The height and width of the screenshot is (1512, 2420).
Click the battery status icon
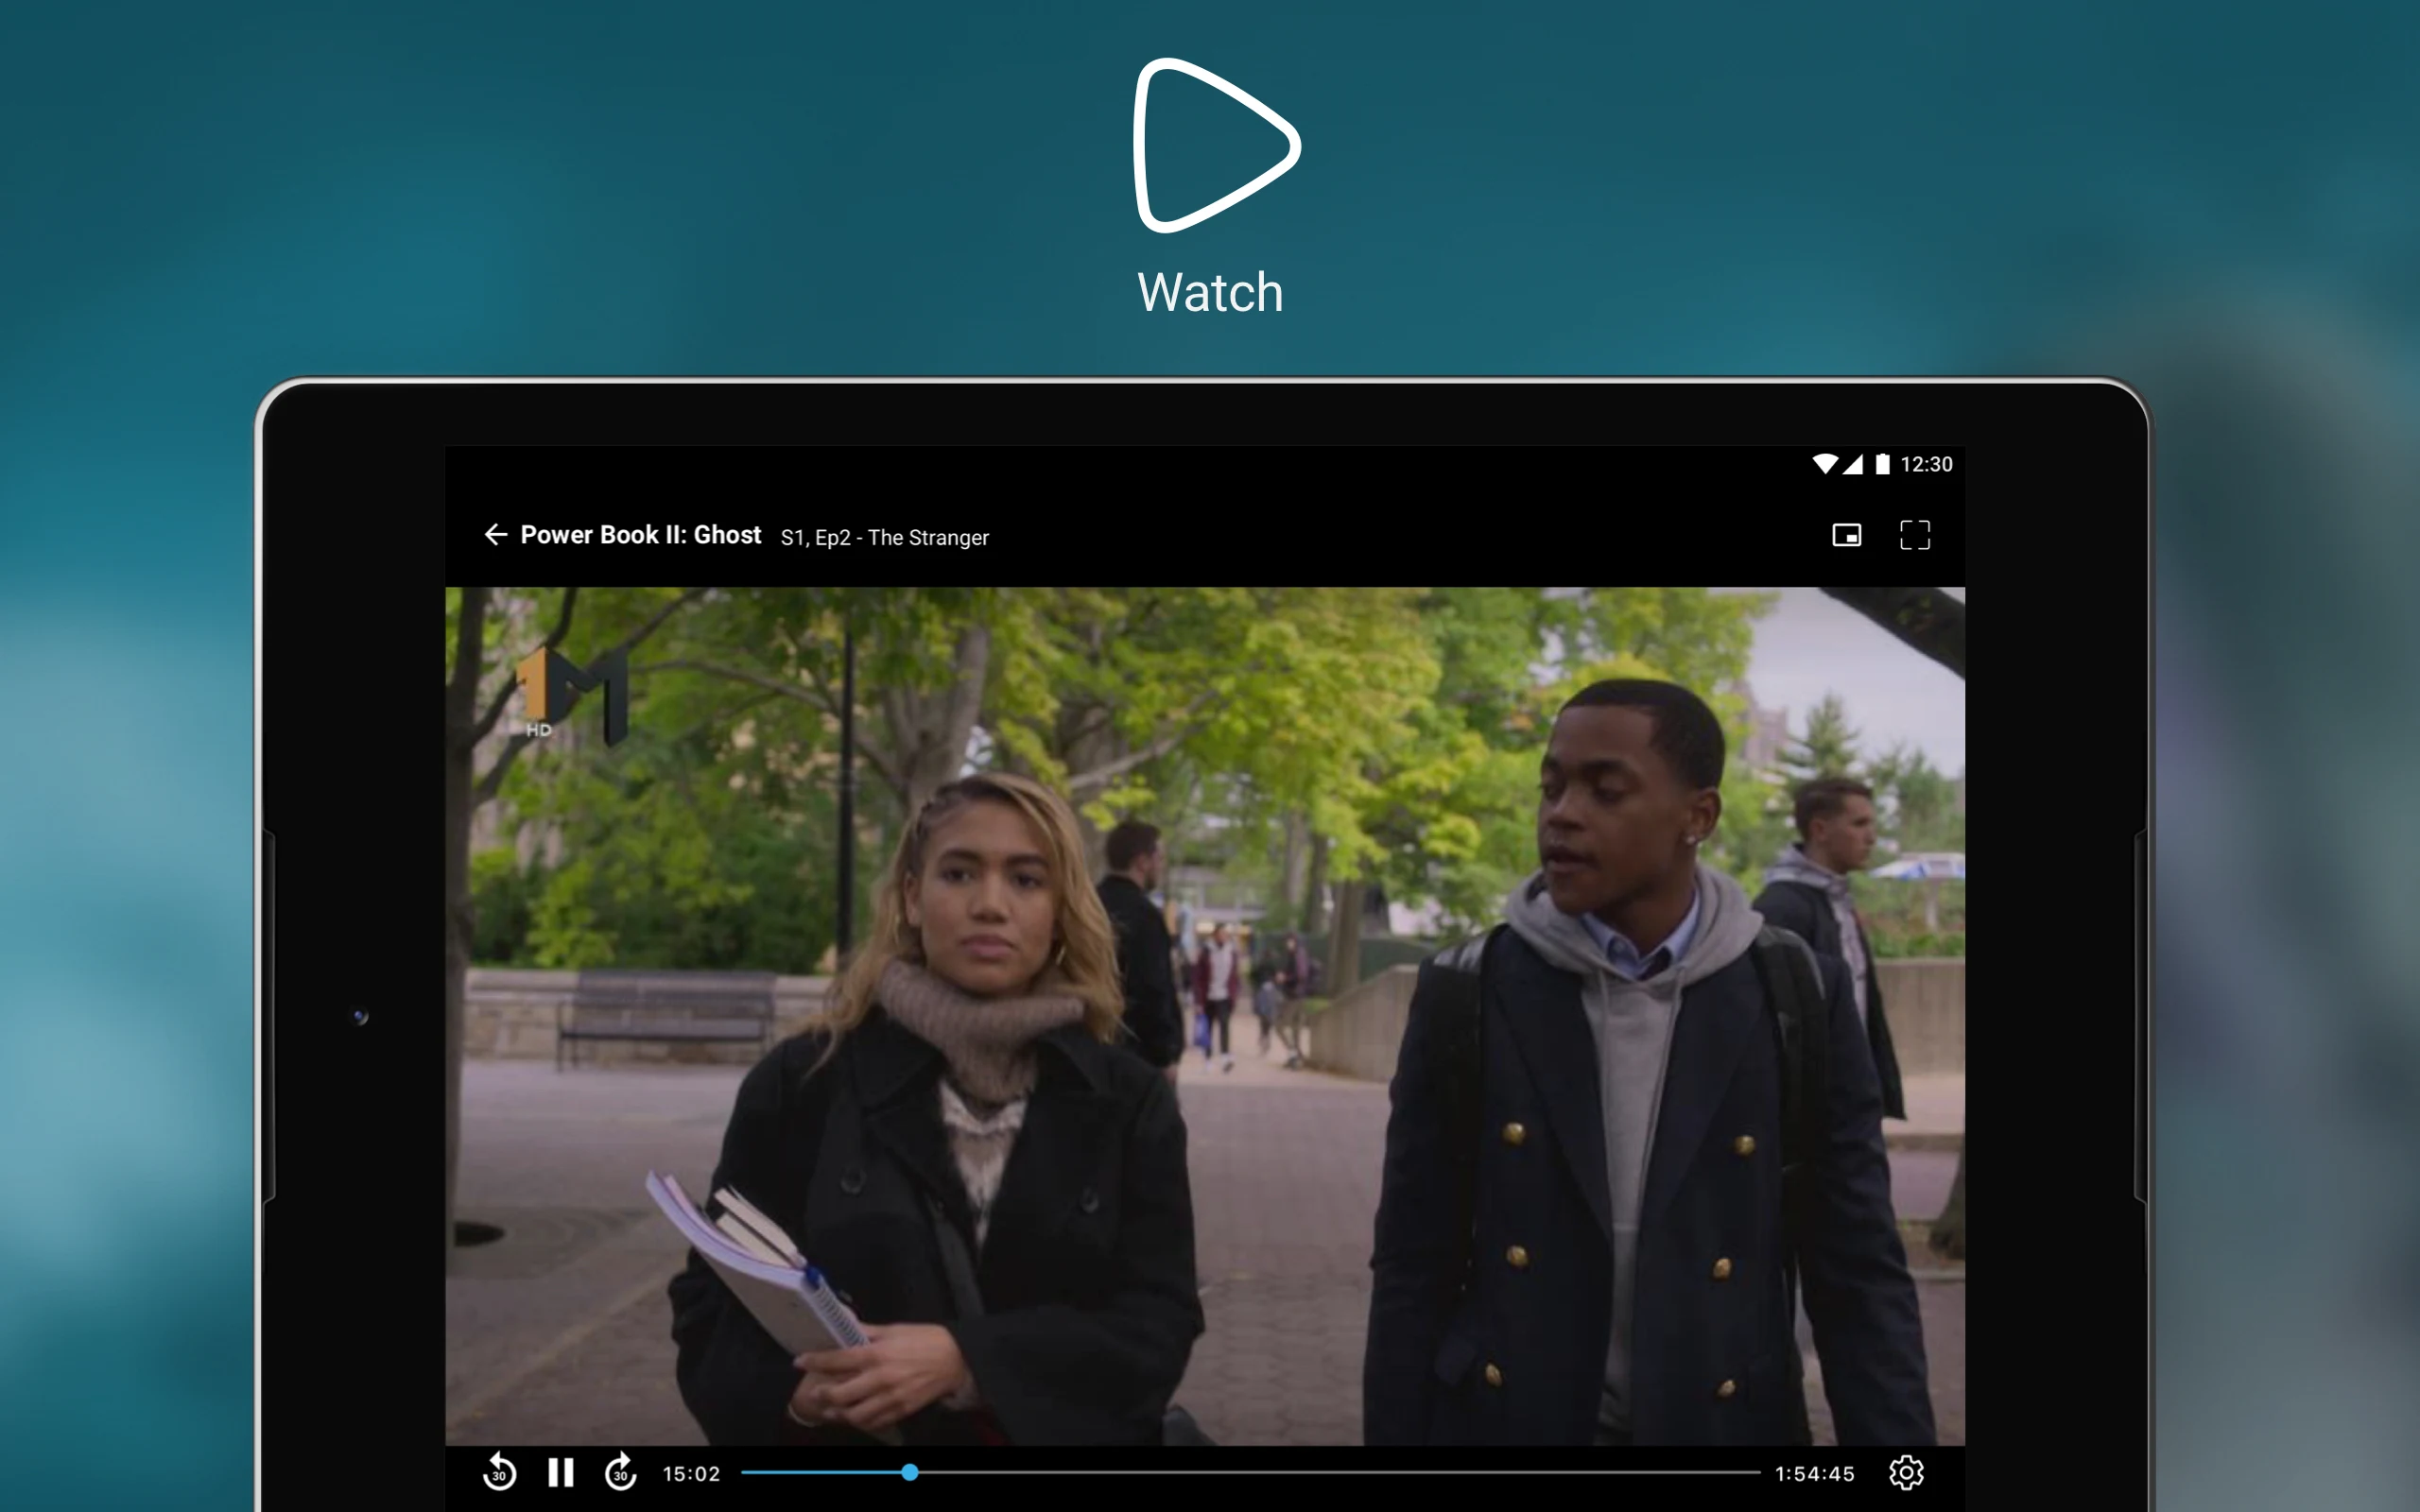[x=1882, y=464]
